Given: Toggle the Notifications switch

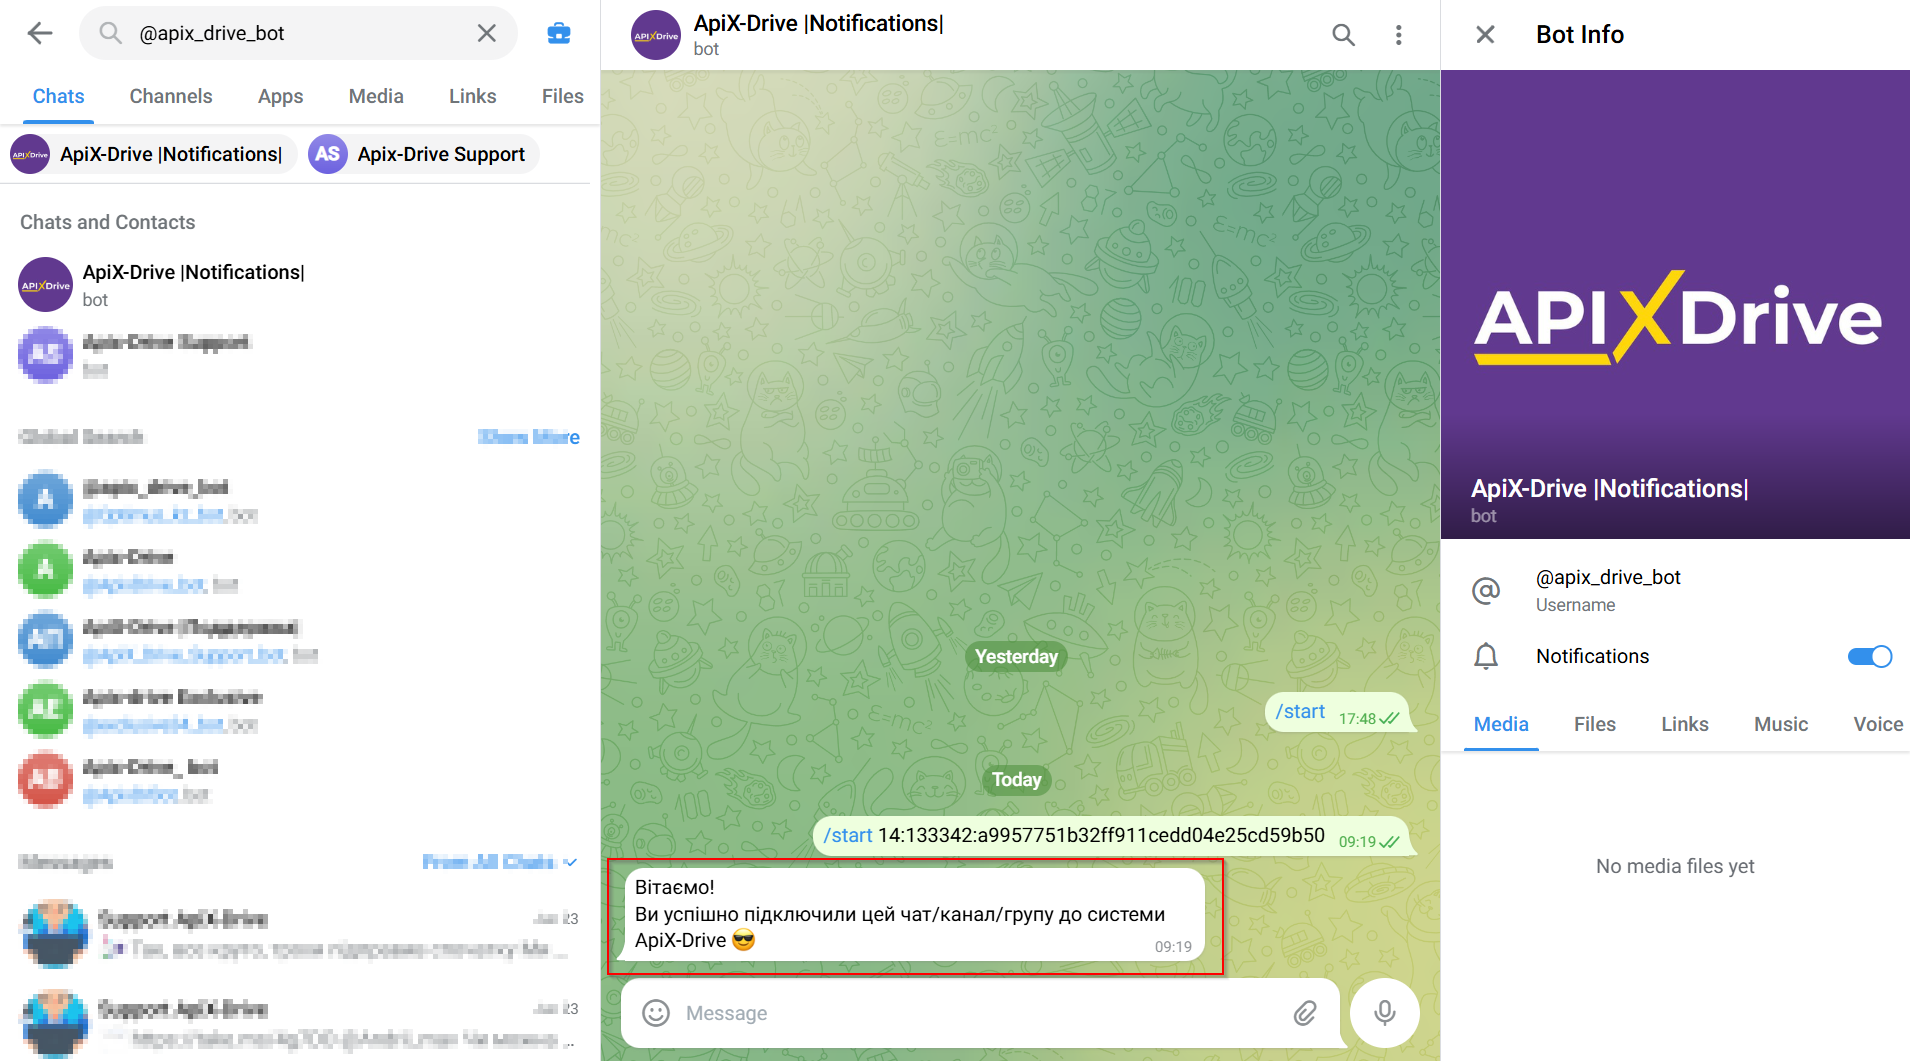Looking at the screenshot, I should coord(1869,656).
